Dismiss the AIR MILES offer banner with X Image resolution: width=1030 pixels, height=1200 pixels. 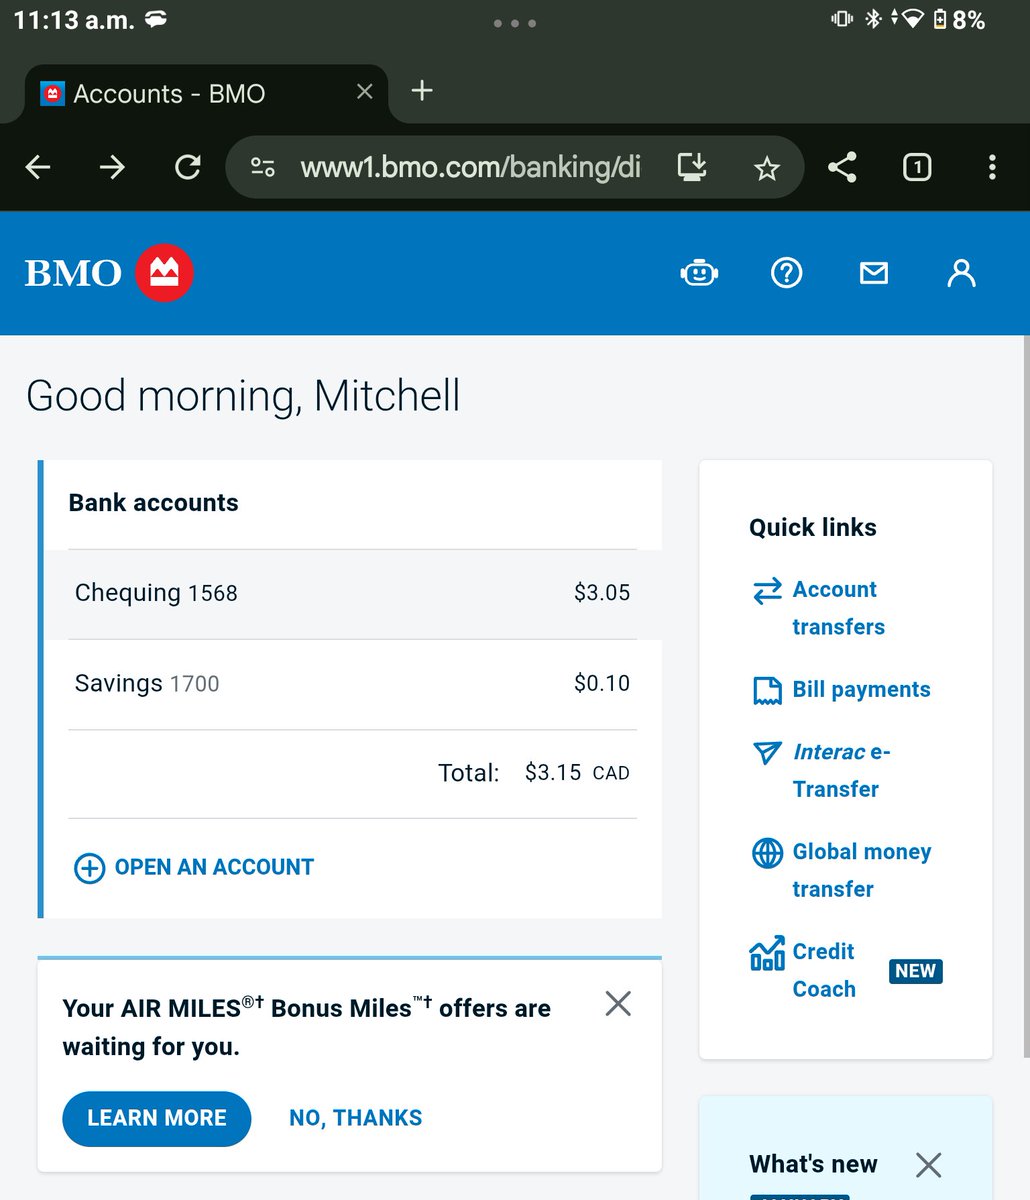(x=618, y=1004)
